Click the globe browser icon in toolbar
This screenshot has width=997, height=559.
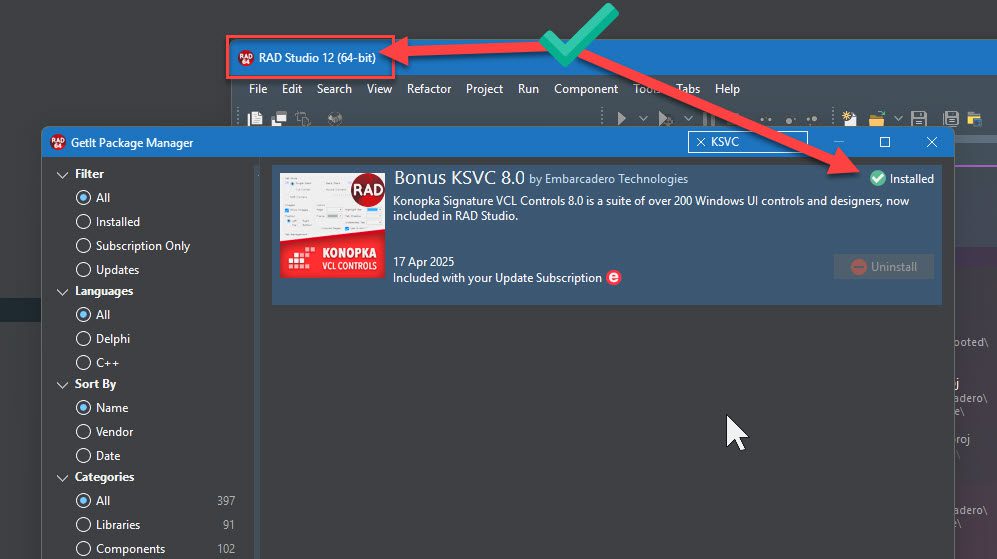coord(335,118)
